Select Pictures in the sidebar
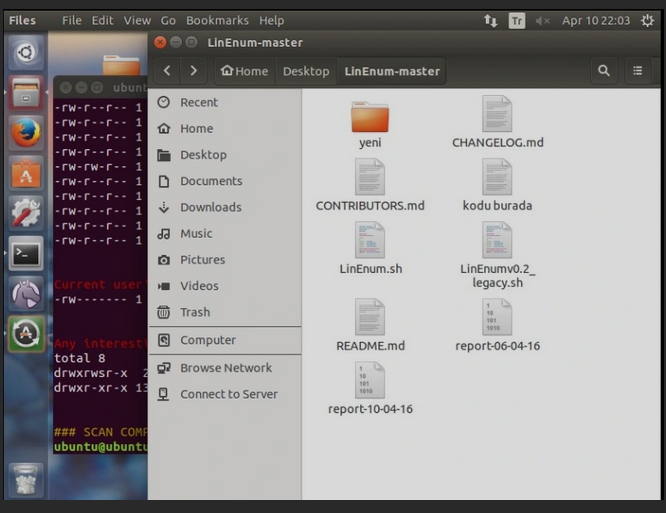 point(225,259)
